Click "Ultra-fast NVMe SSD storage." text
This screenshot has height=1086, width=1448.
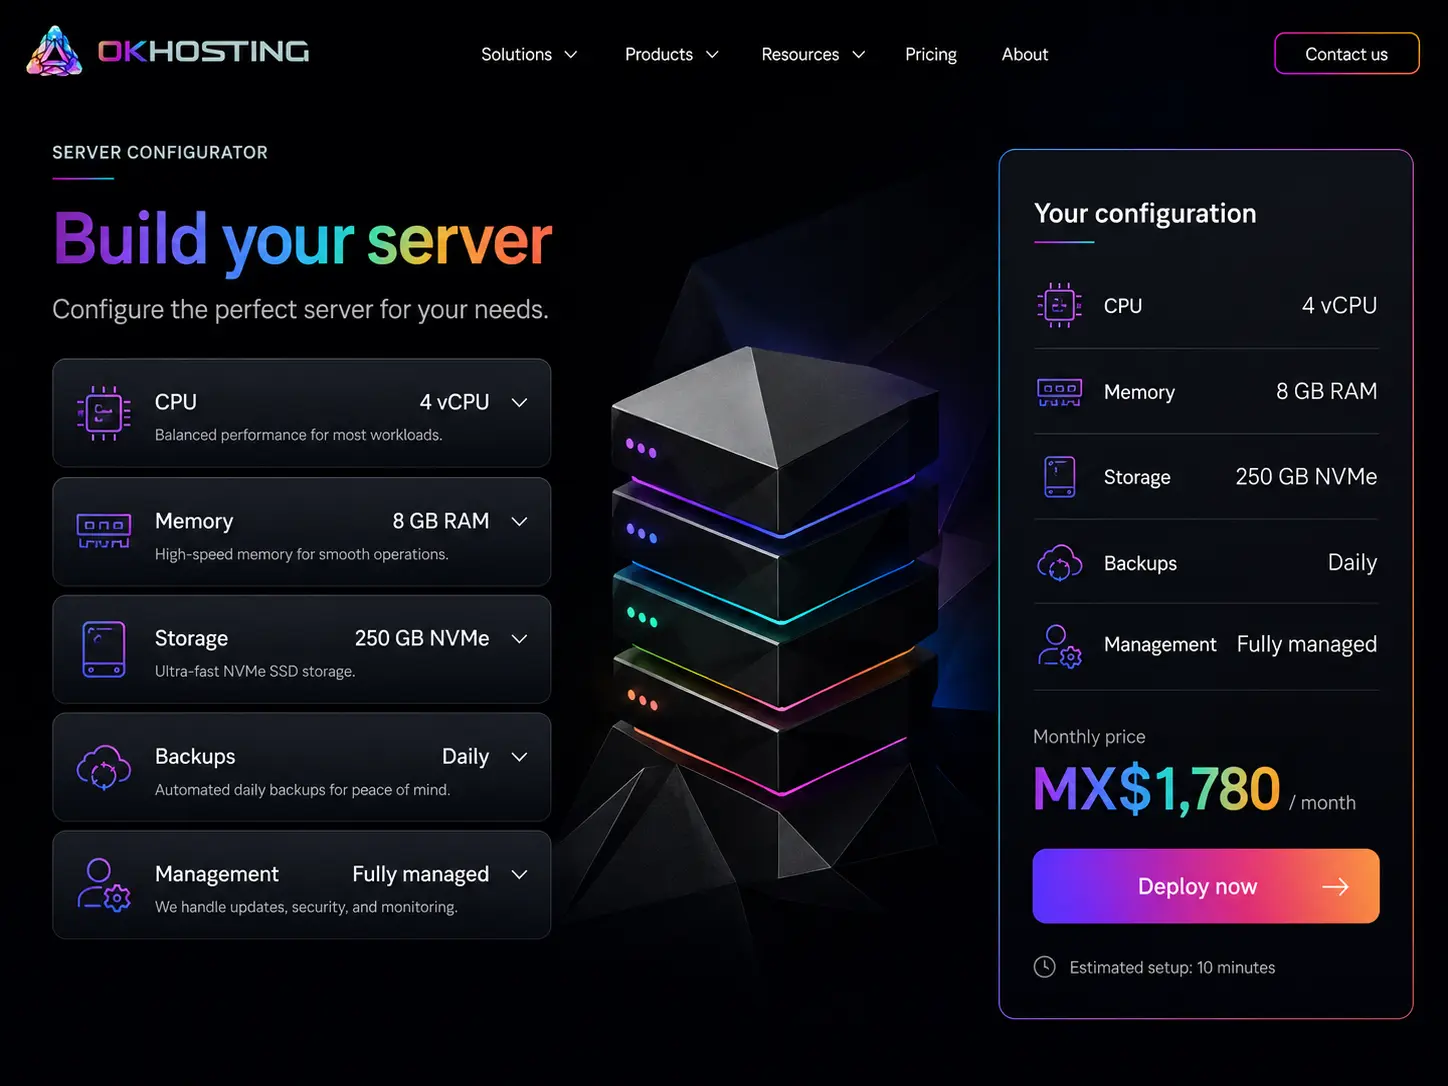(x=255, y=671)
